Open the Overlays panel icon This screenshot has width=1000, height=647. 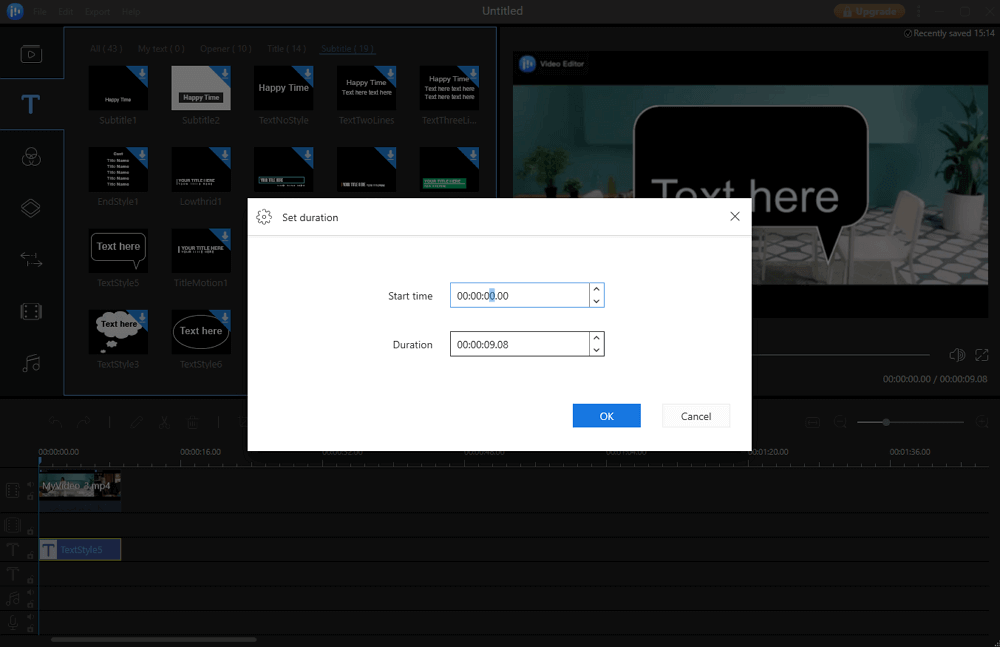click(31, 208)
